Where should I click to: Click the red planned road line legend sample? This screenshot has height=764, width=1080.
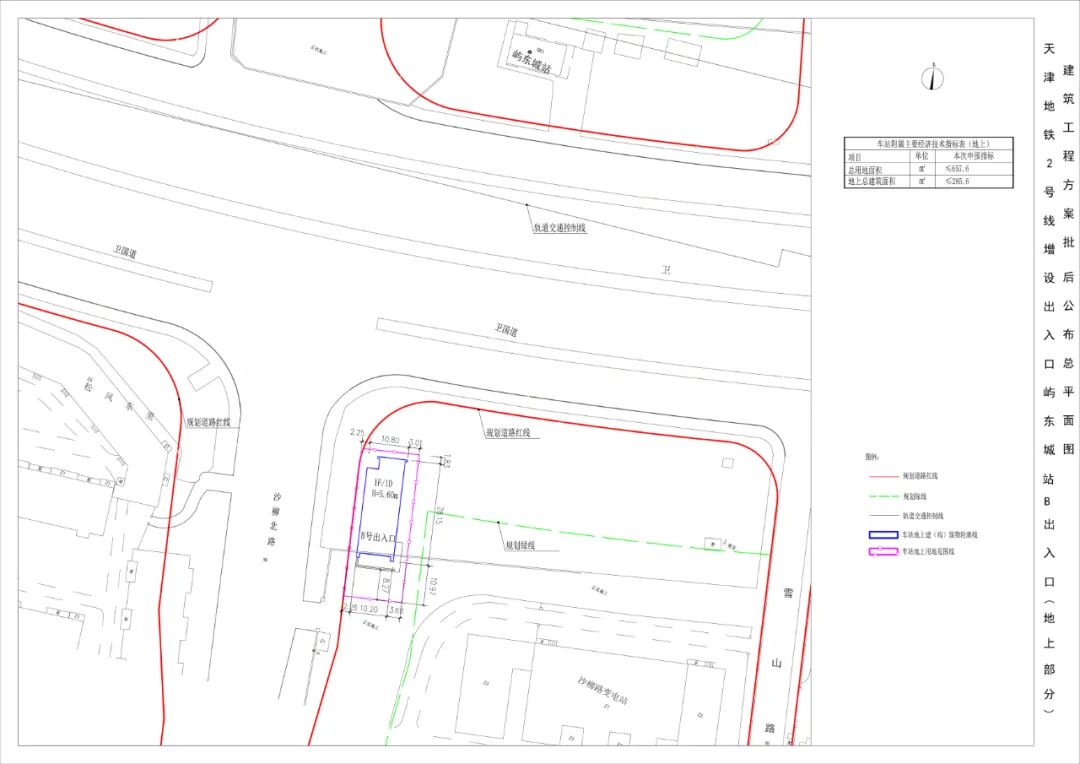pos(882,478)
